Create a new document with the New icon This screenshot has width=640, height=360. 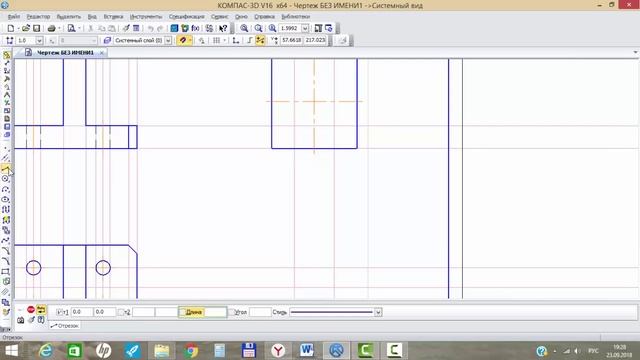point(11,28)
